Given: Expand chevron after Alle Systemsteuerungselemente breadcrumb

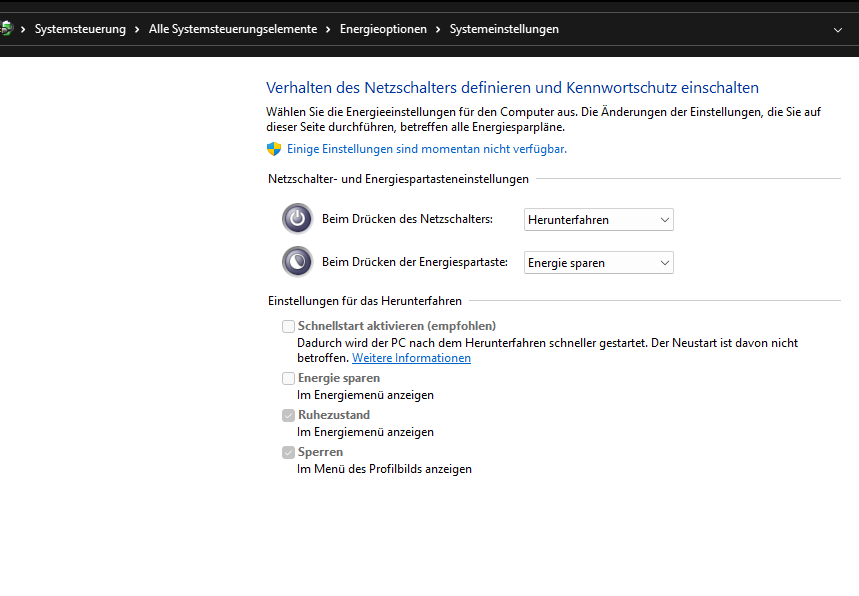Looking at the screenshot, I should point(328,29).
